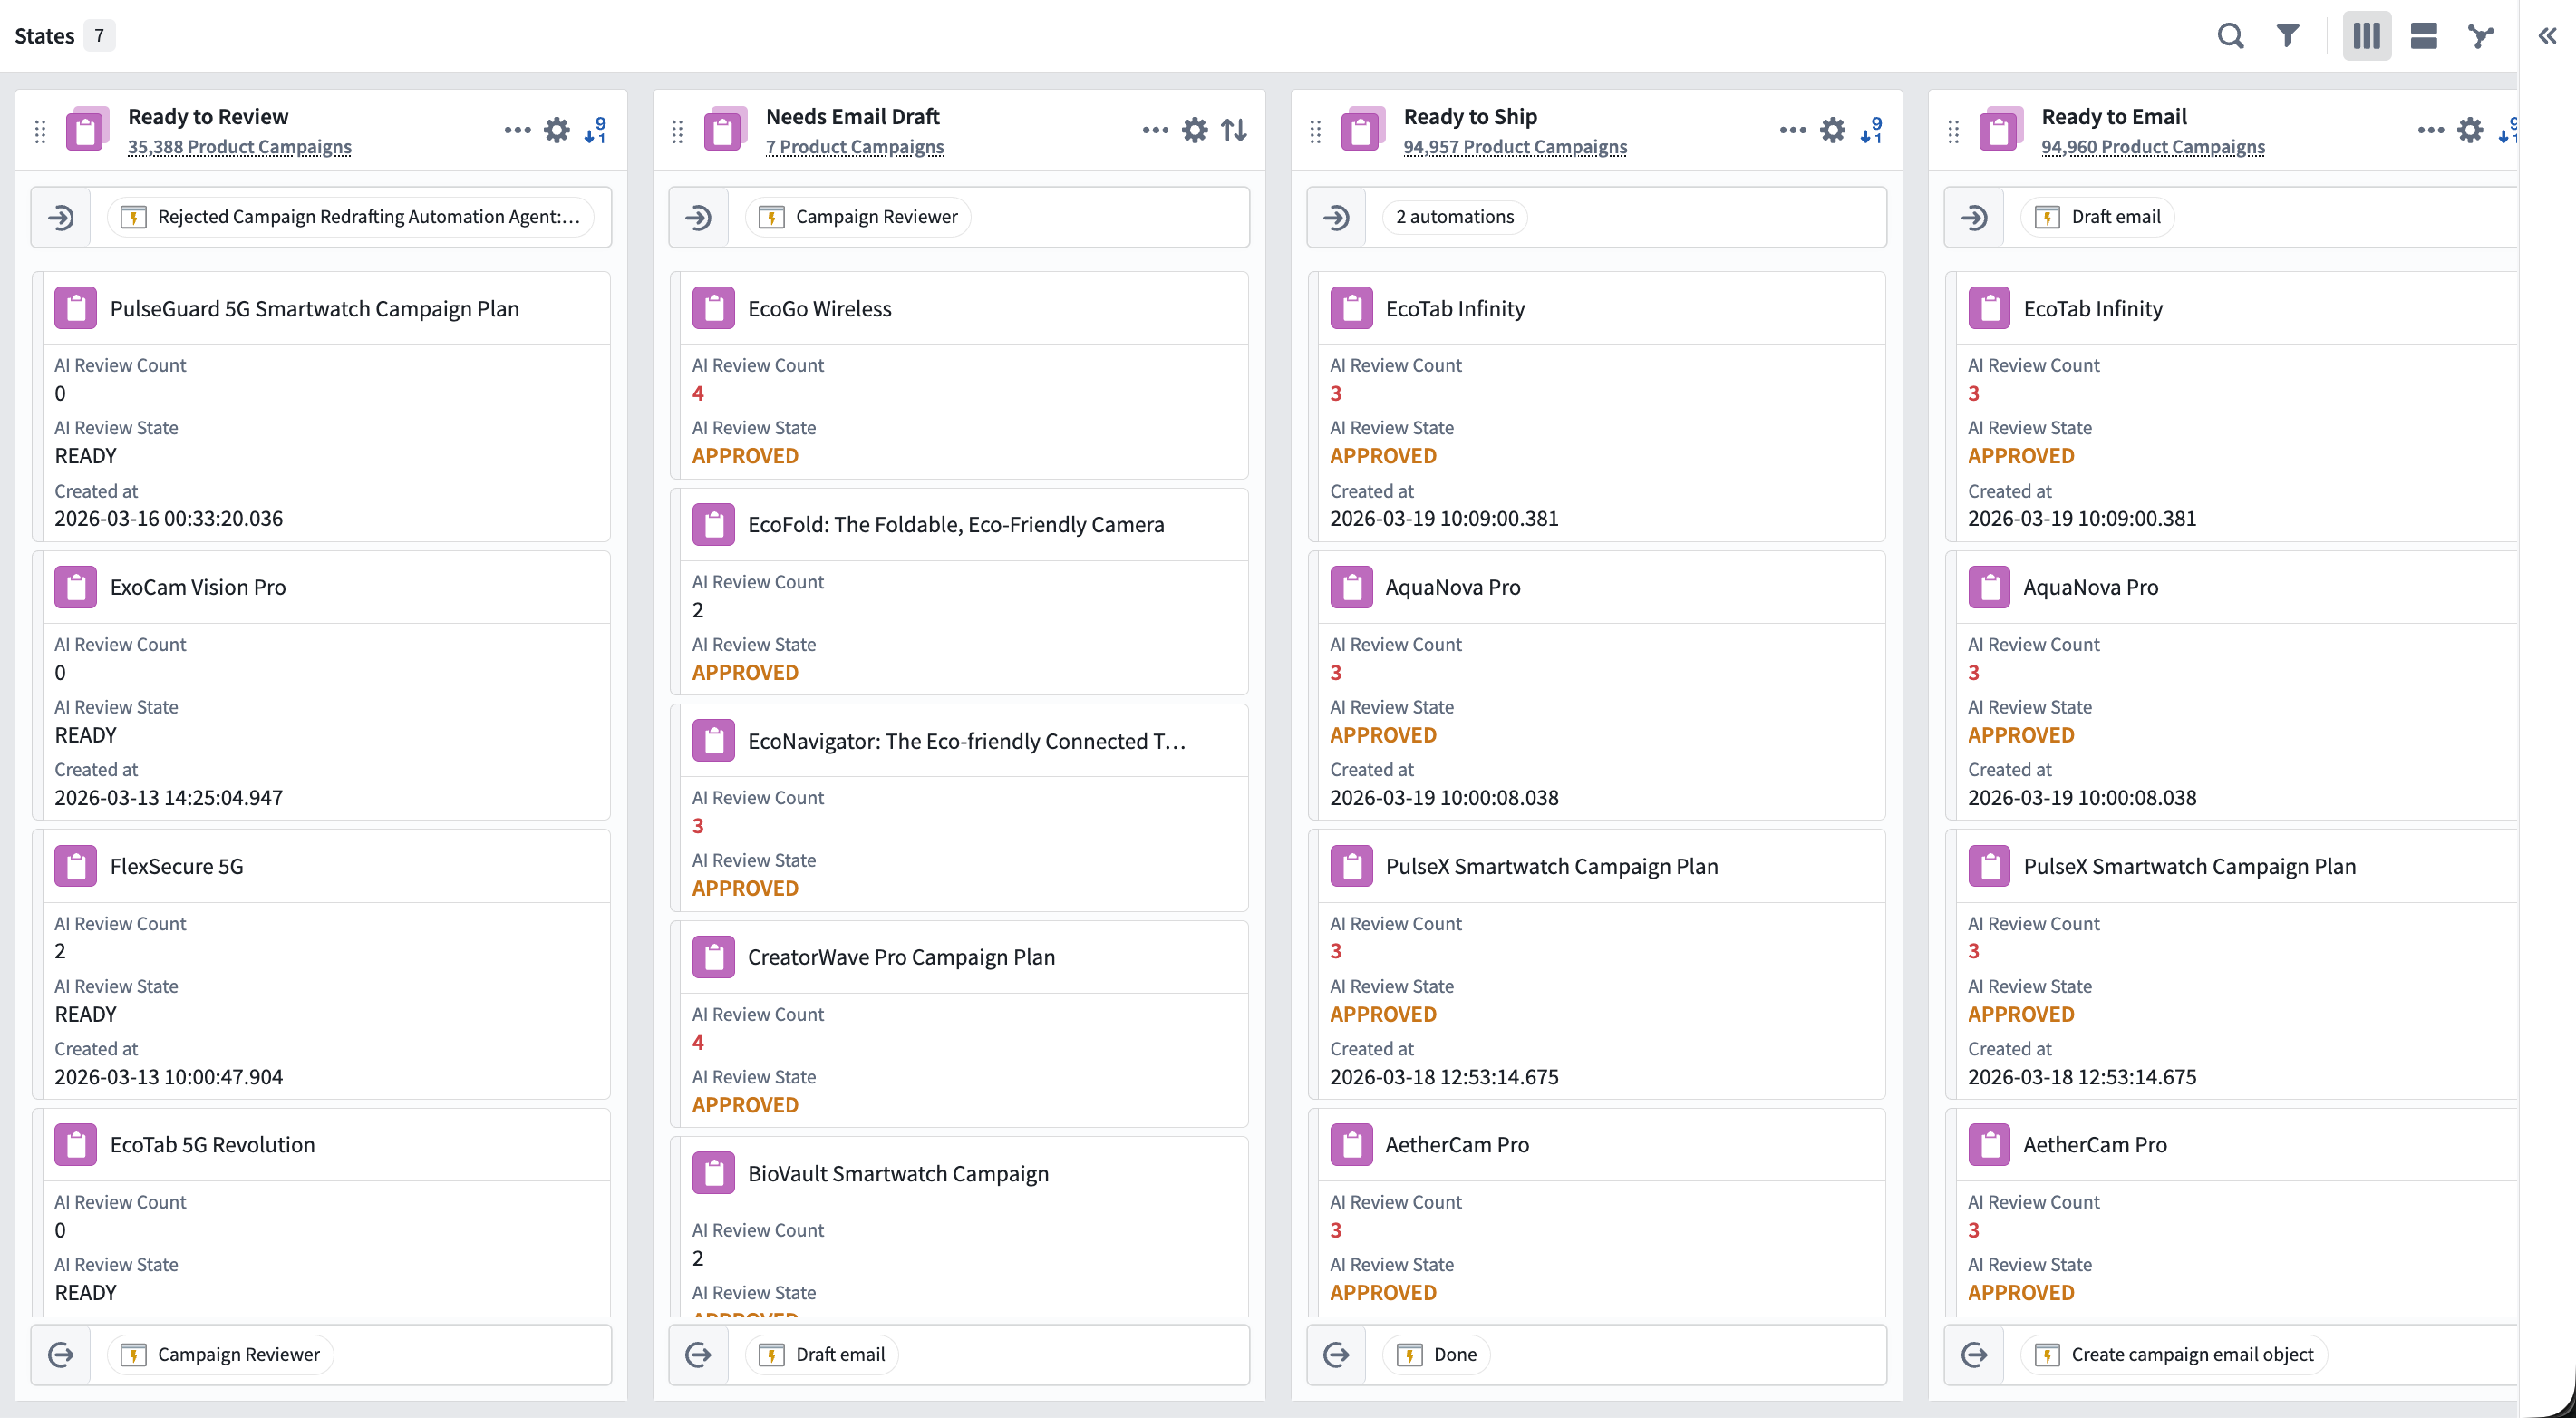Open the EcoGo Wireless campaign card
This screenshot has width=2576, height=1418.
coord(820,308)
